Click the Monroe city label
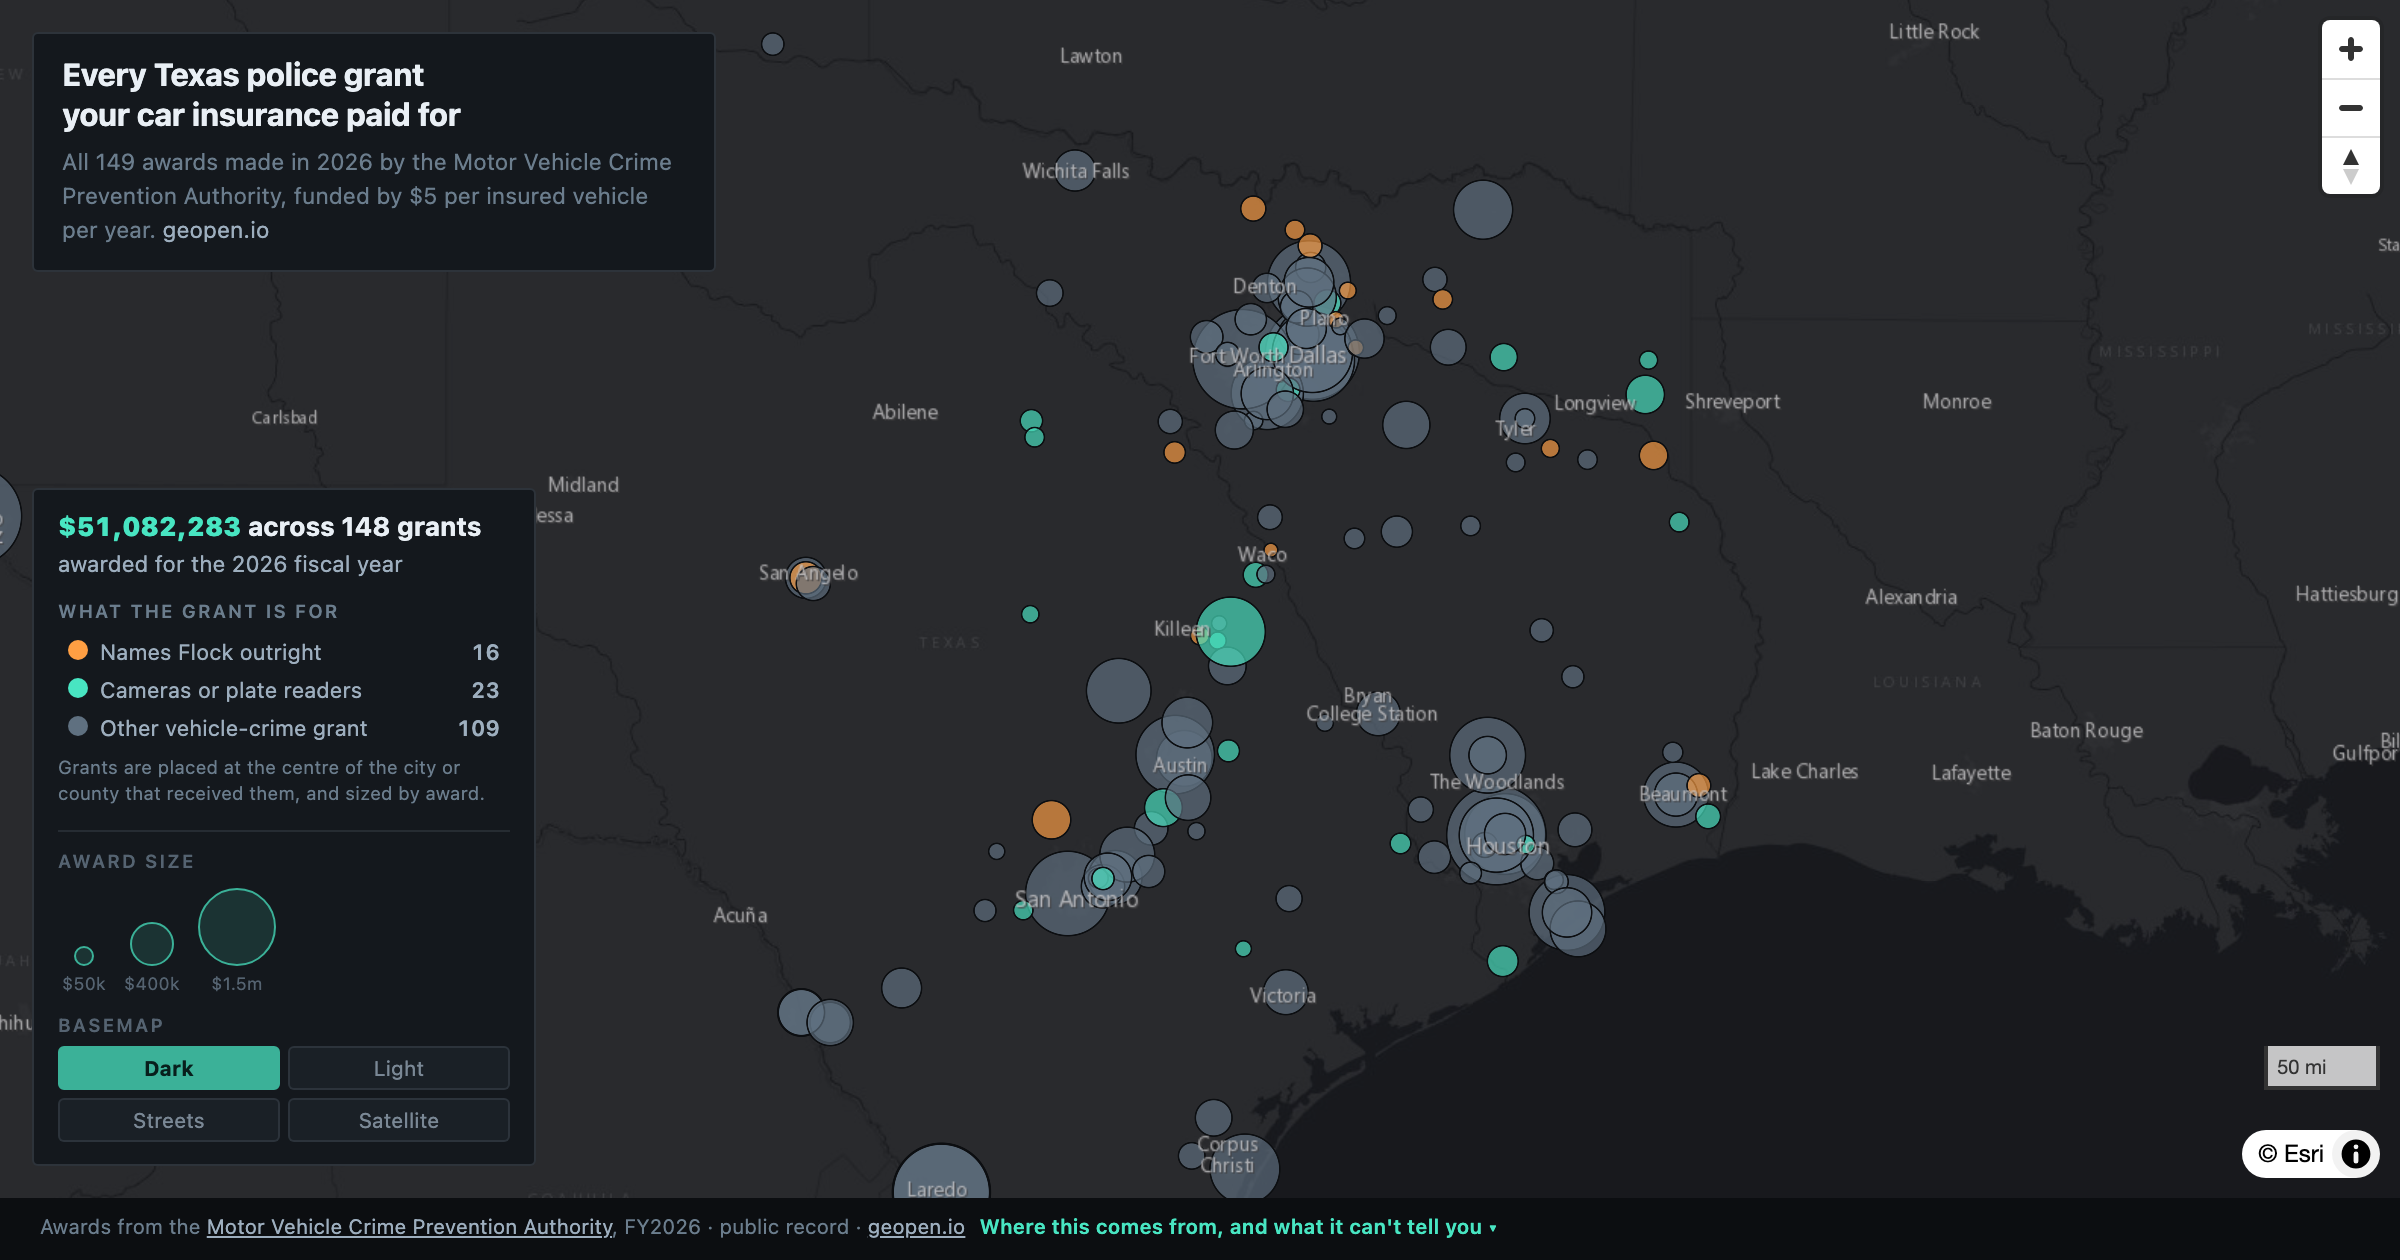Image resolution: width=2400 pixels, height=1260 pixels. [1957, 402]
